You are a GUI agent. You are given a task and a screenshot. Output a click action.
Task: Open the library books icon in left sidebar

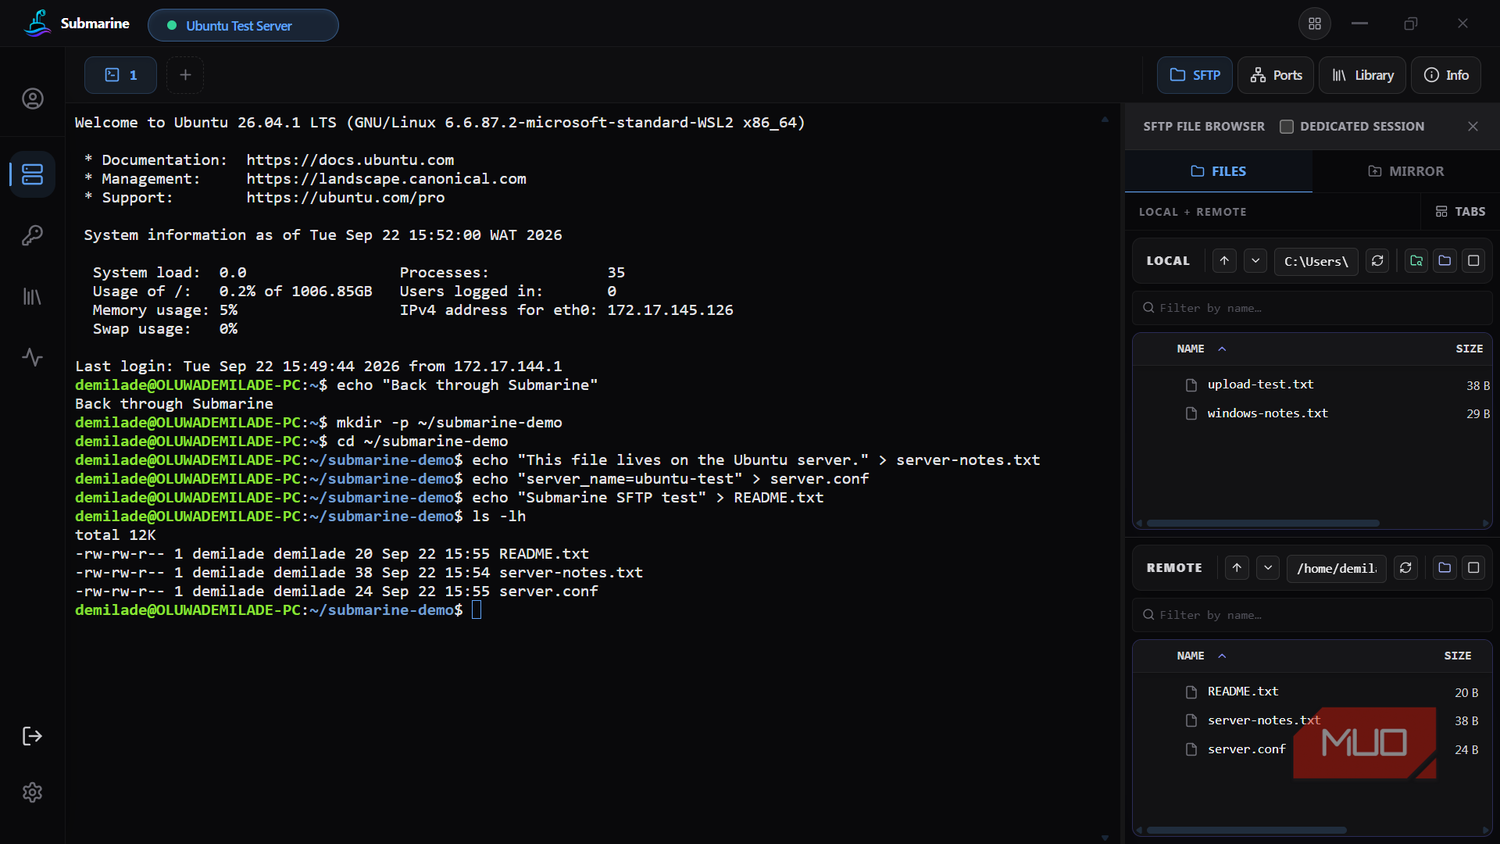(33, 297)
